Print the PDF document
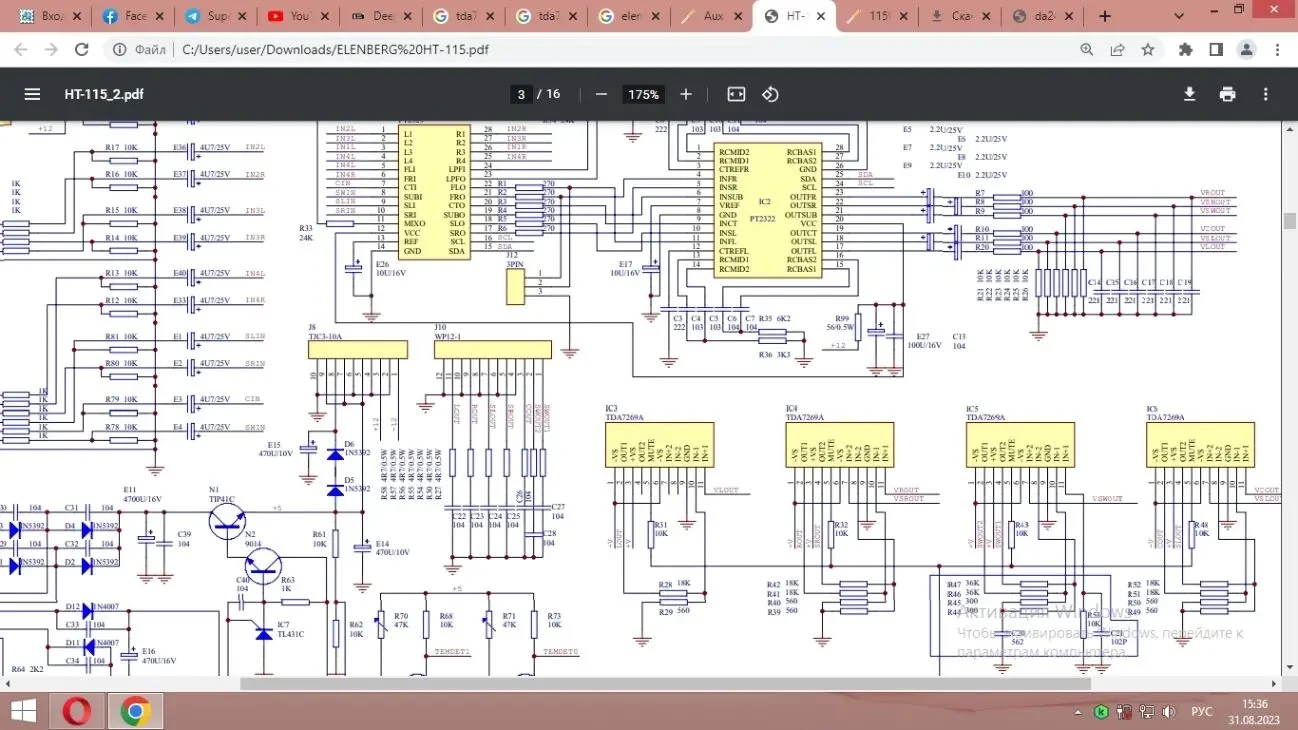This screenshot has width=1298, height=730. coord(1227,94)
